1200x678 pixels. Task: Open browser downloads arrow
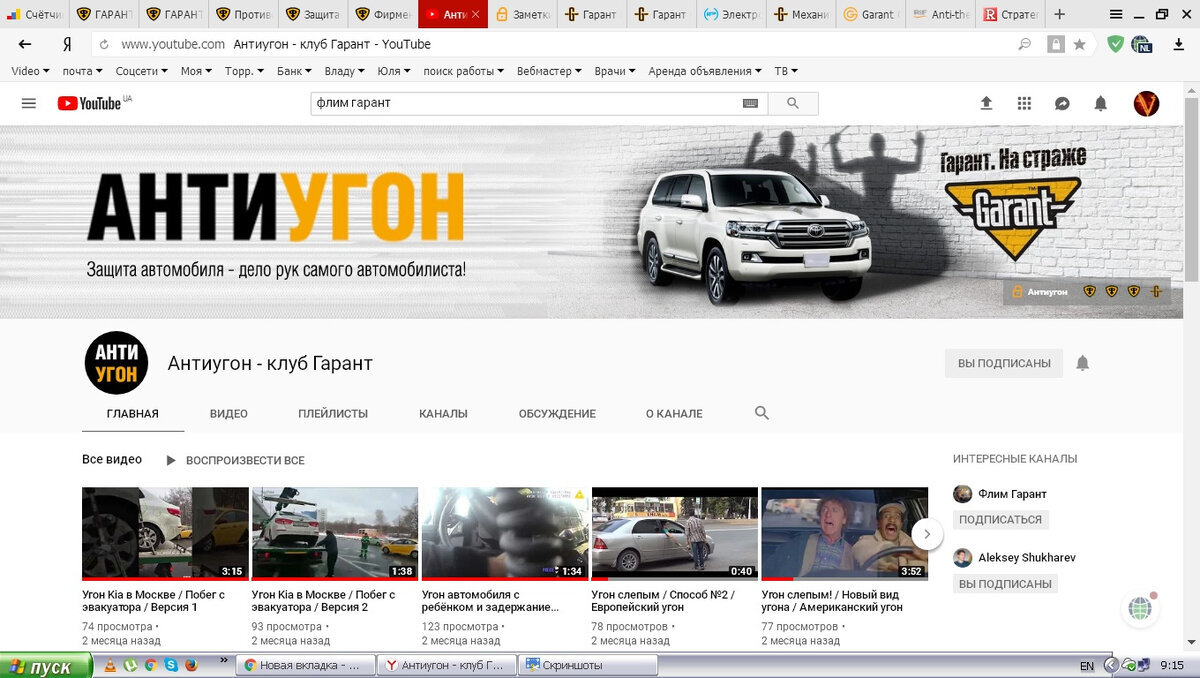(1179, 44)
